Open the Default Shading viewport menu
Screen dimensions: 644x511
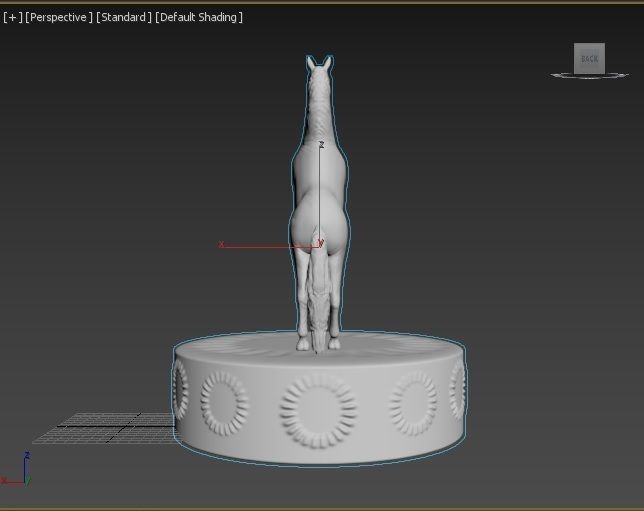point(199,17)
